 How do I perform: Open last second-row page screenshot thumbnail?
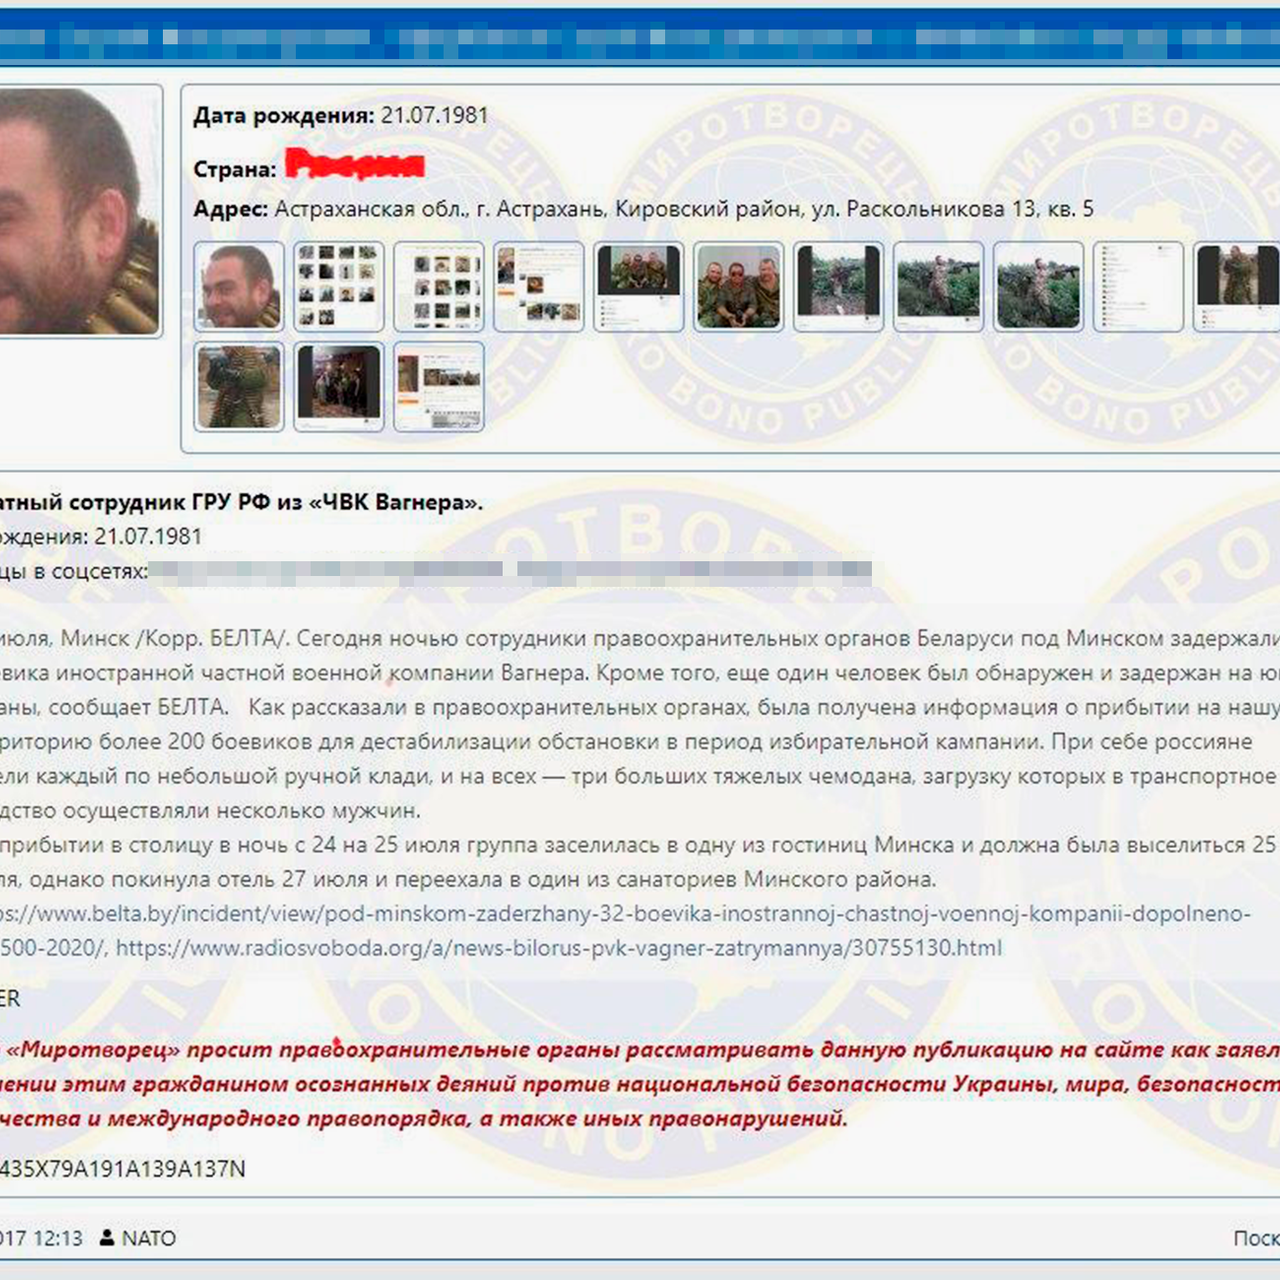coord(439,386)
